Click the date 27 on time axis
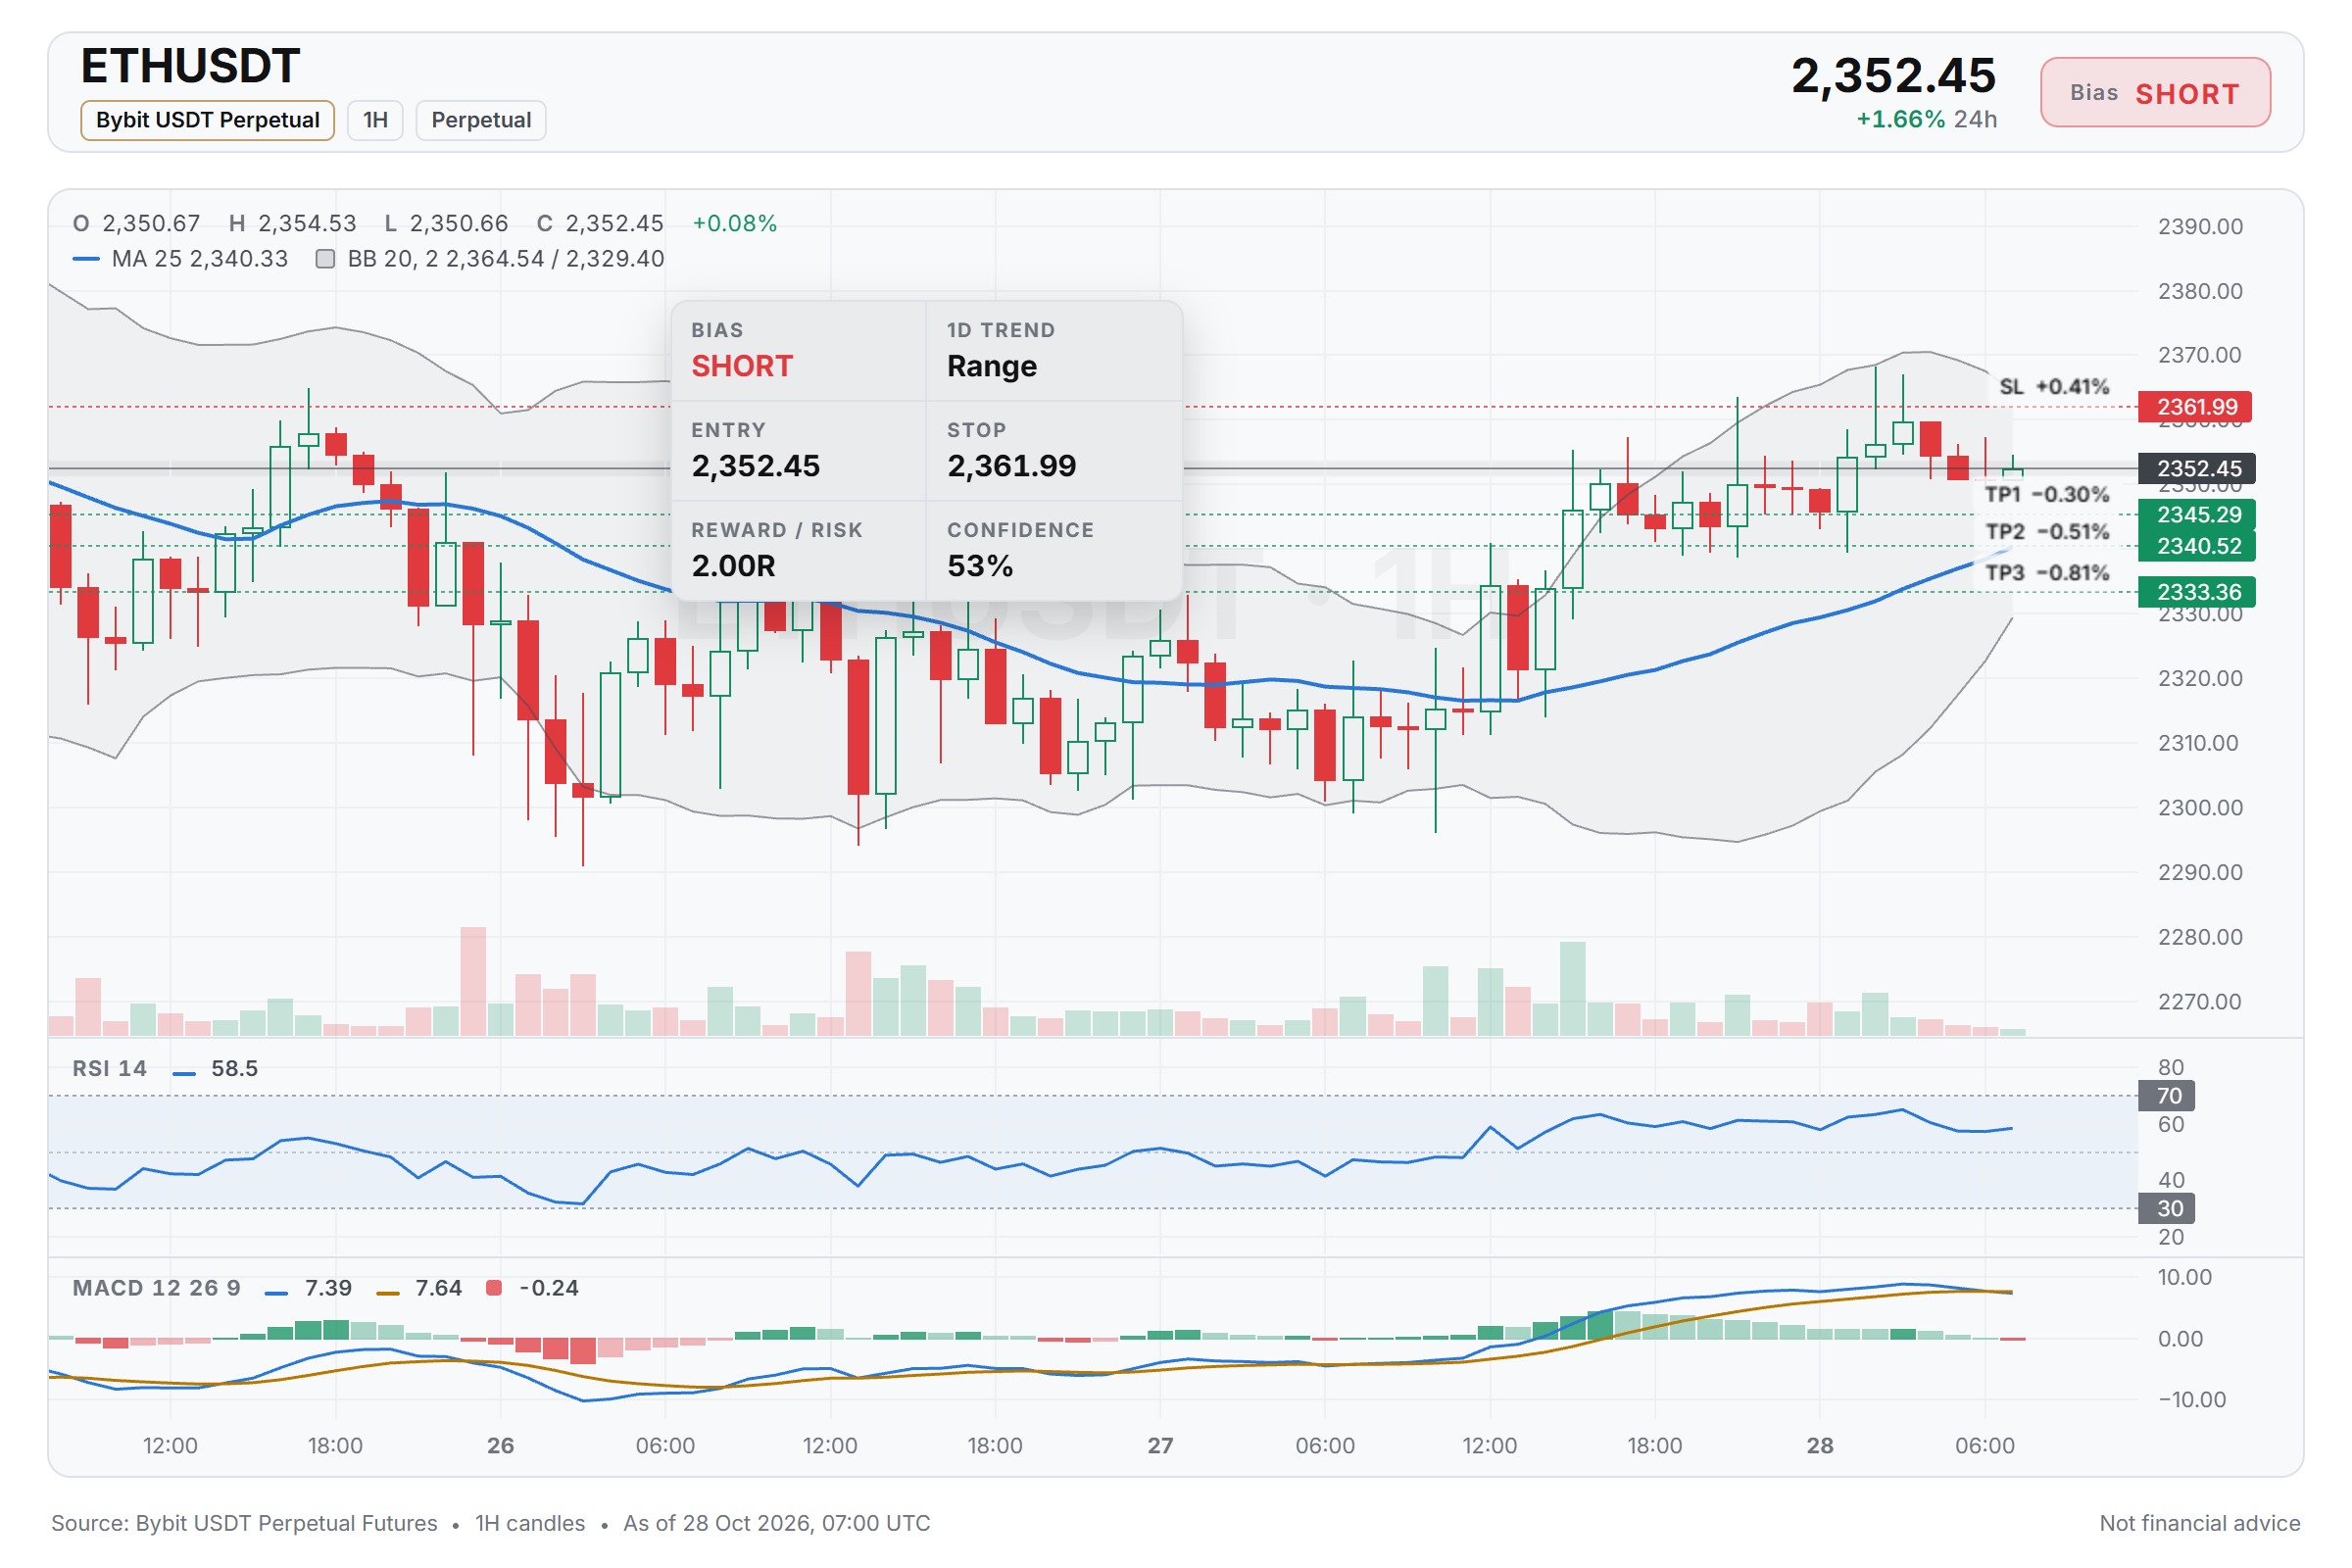 [1160, 1445]
